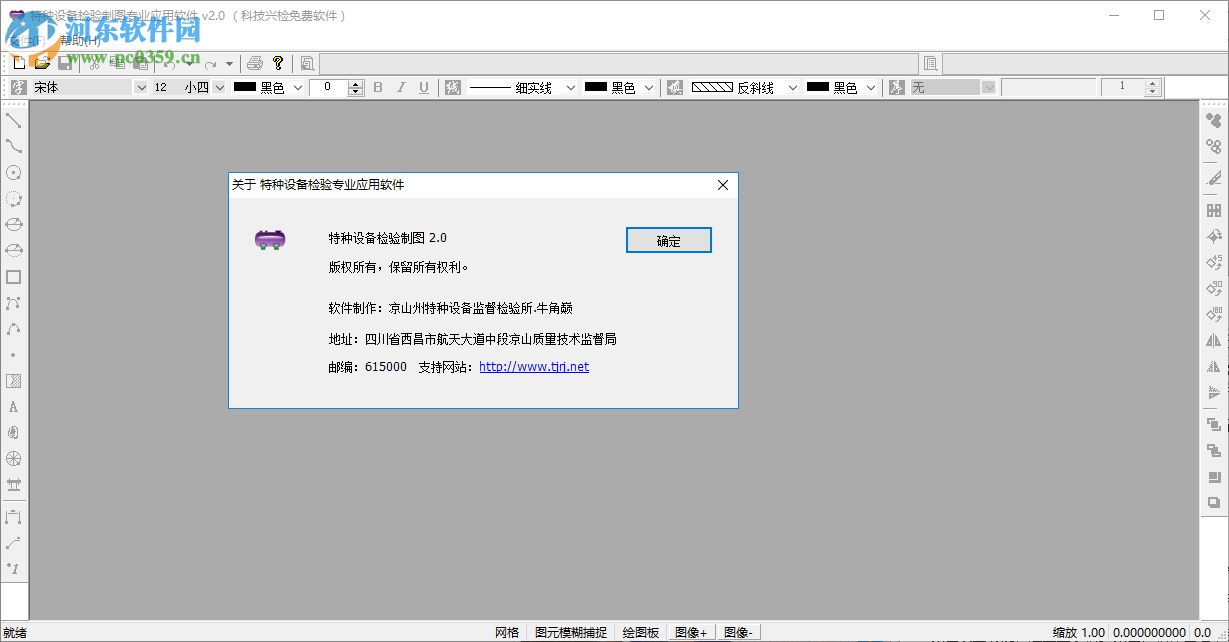Select the Text tool in the left toolbar

12,406
